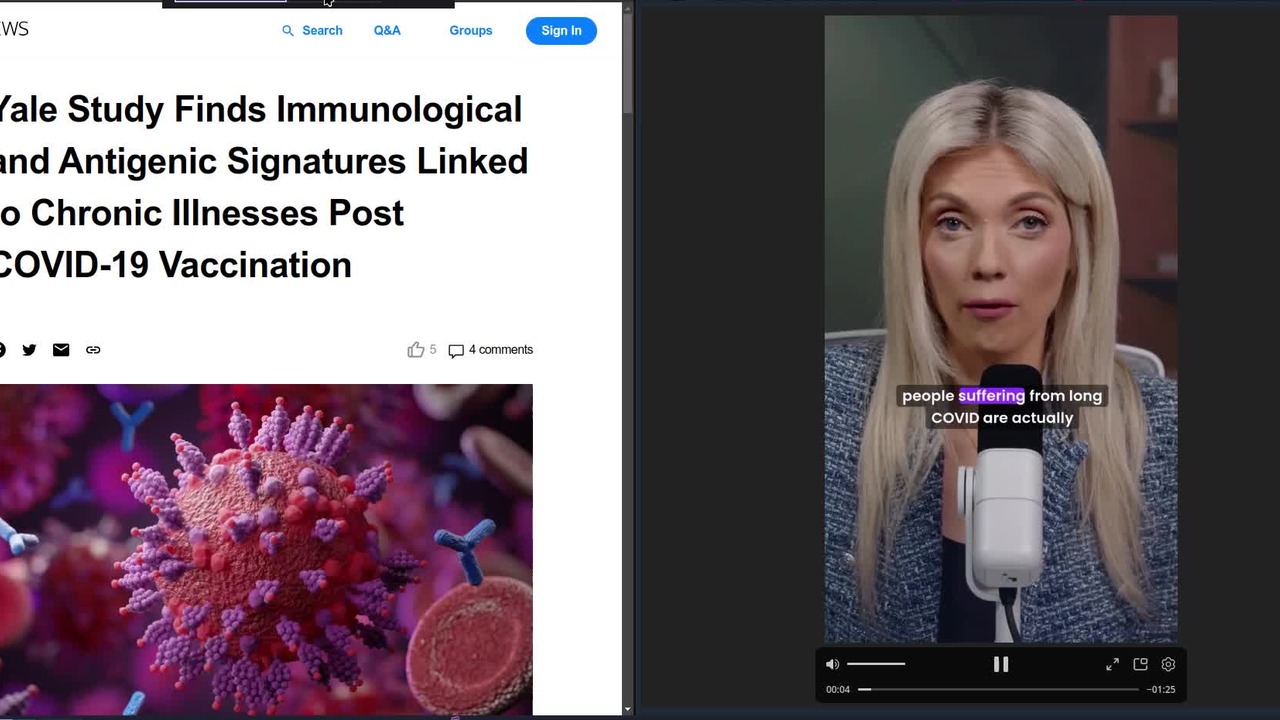The height and width of the screenshot is (720, 1280).
Task: Click the Facebook share icon
Action: [x=1, y=350]
